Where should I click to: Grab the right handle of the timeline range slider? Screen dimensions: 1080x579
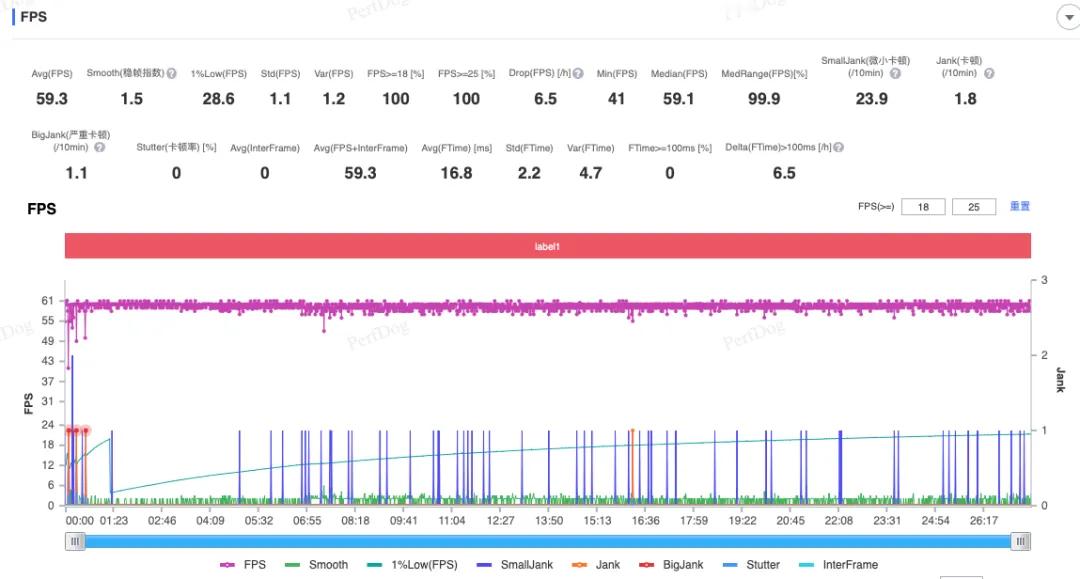tap(1021, 542)
